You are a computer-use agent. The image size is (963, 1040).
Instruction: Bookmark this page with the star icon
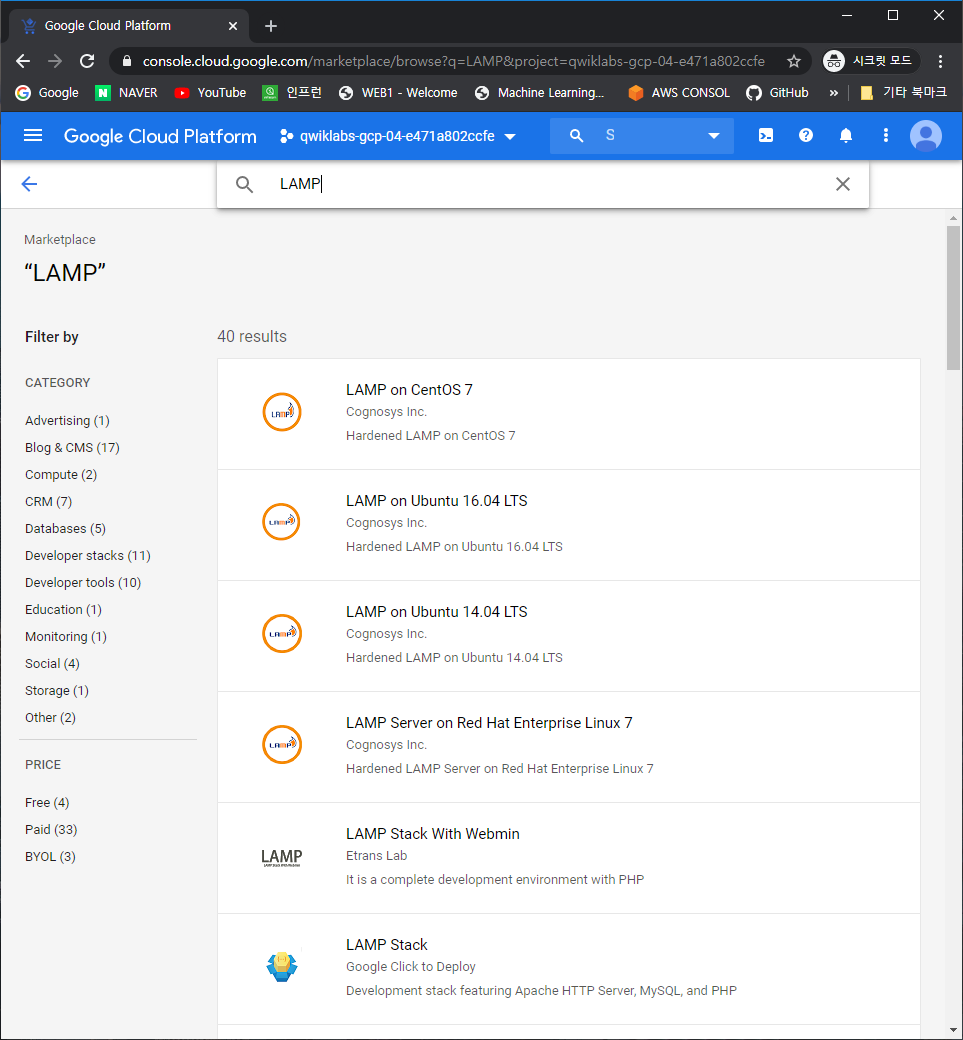[794, 62]
